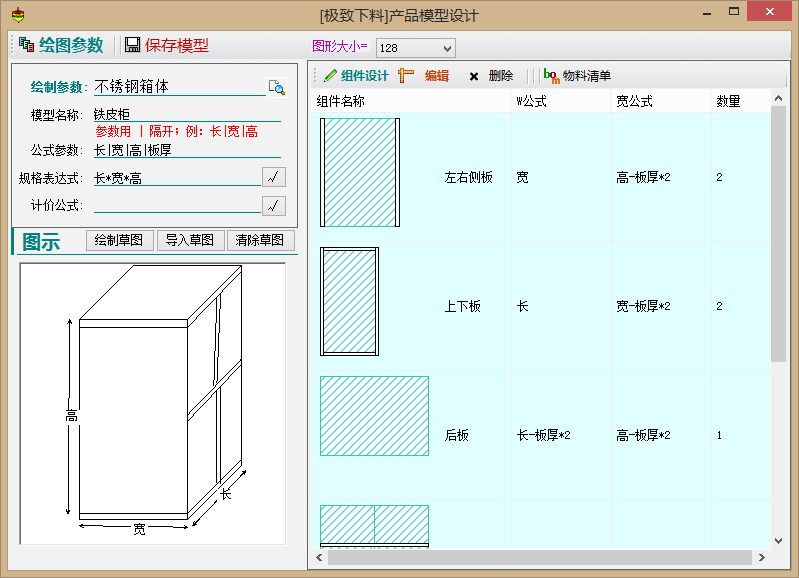Viewport: 799px width, 578px height.
Task: Click the 规格表达式 field with 长*宽*高
Action: tap(177, 178)
